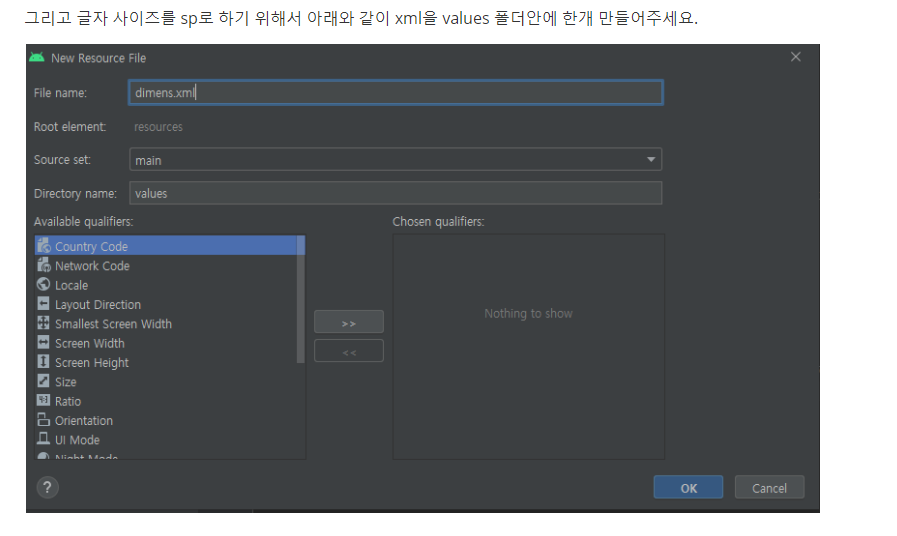Select Country Code in available qualifiers
The height and width of the screenshot is (536, 897).
click(x=166, y=246)
